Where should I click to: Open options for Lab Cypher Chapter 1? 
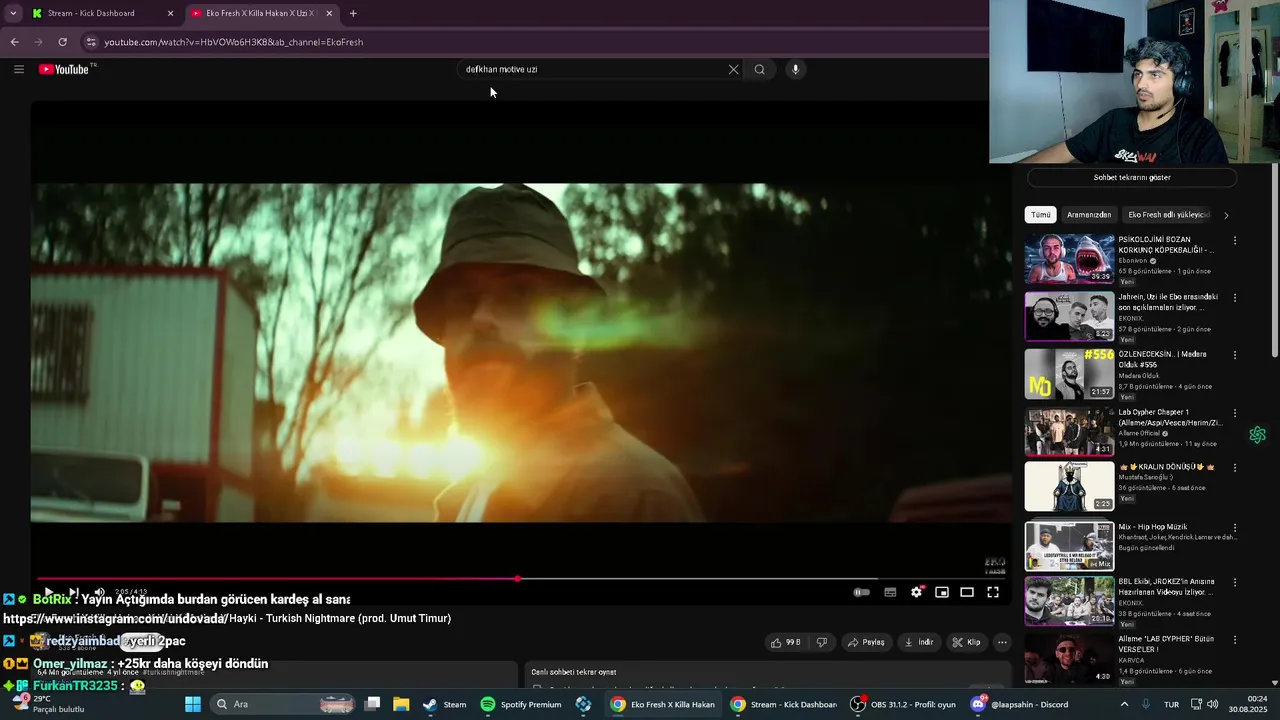pos(1235,413)
